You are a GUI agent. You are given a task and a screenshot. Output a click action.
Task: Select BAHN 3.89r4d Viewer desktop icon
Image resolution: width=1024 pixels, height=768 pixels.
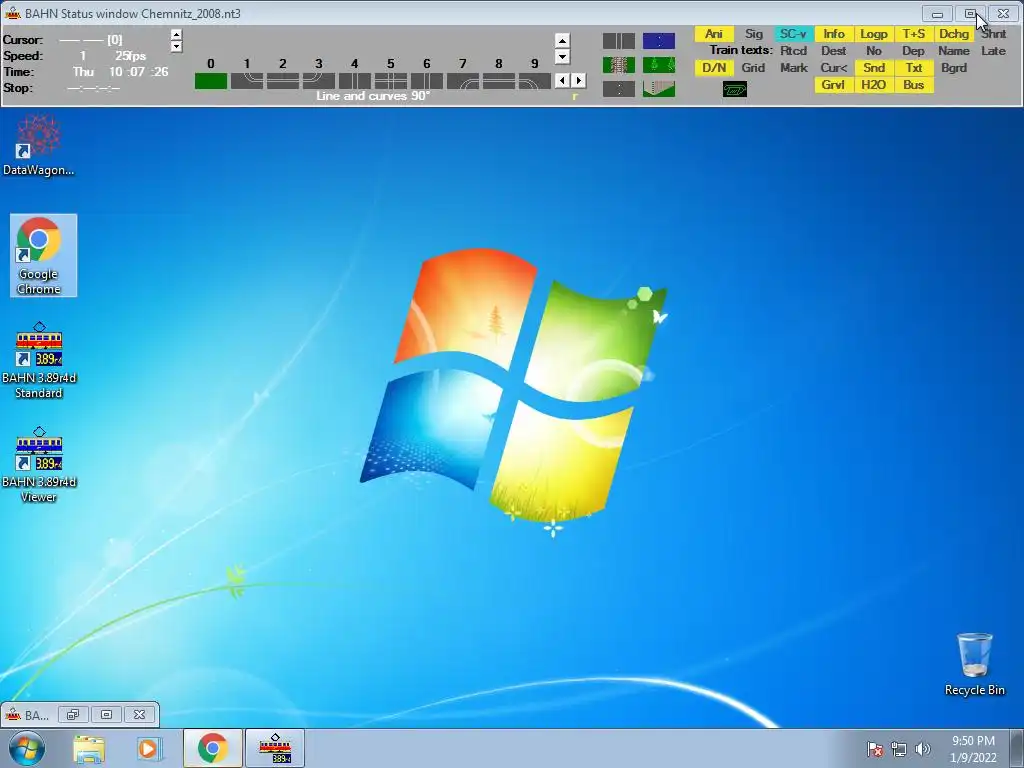39,465
